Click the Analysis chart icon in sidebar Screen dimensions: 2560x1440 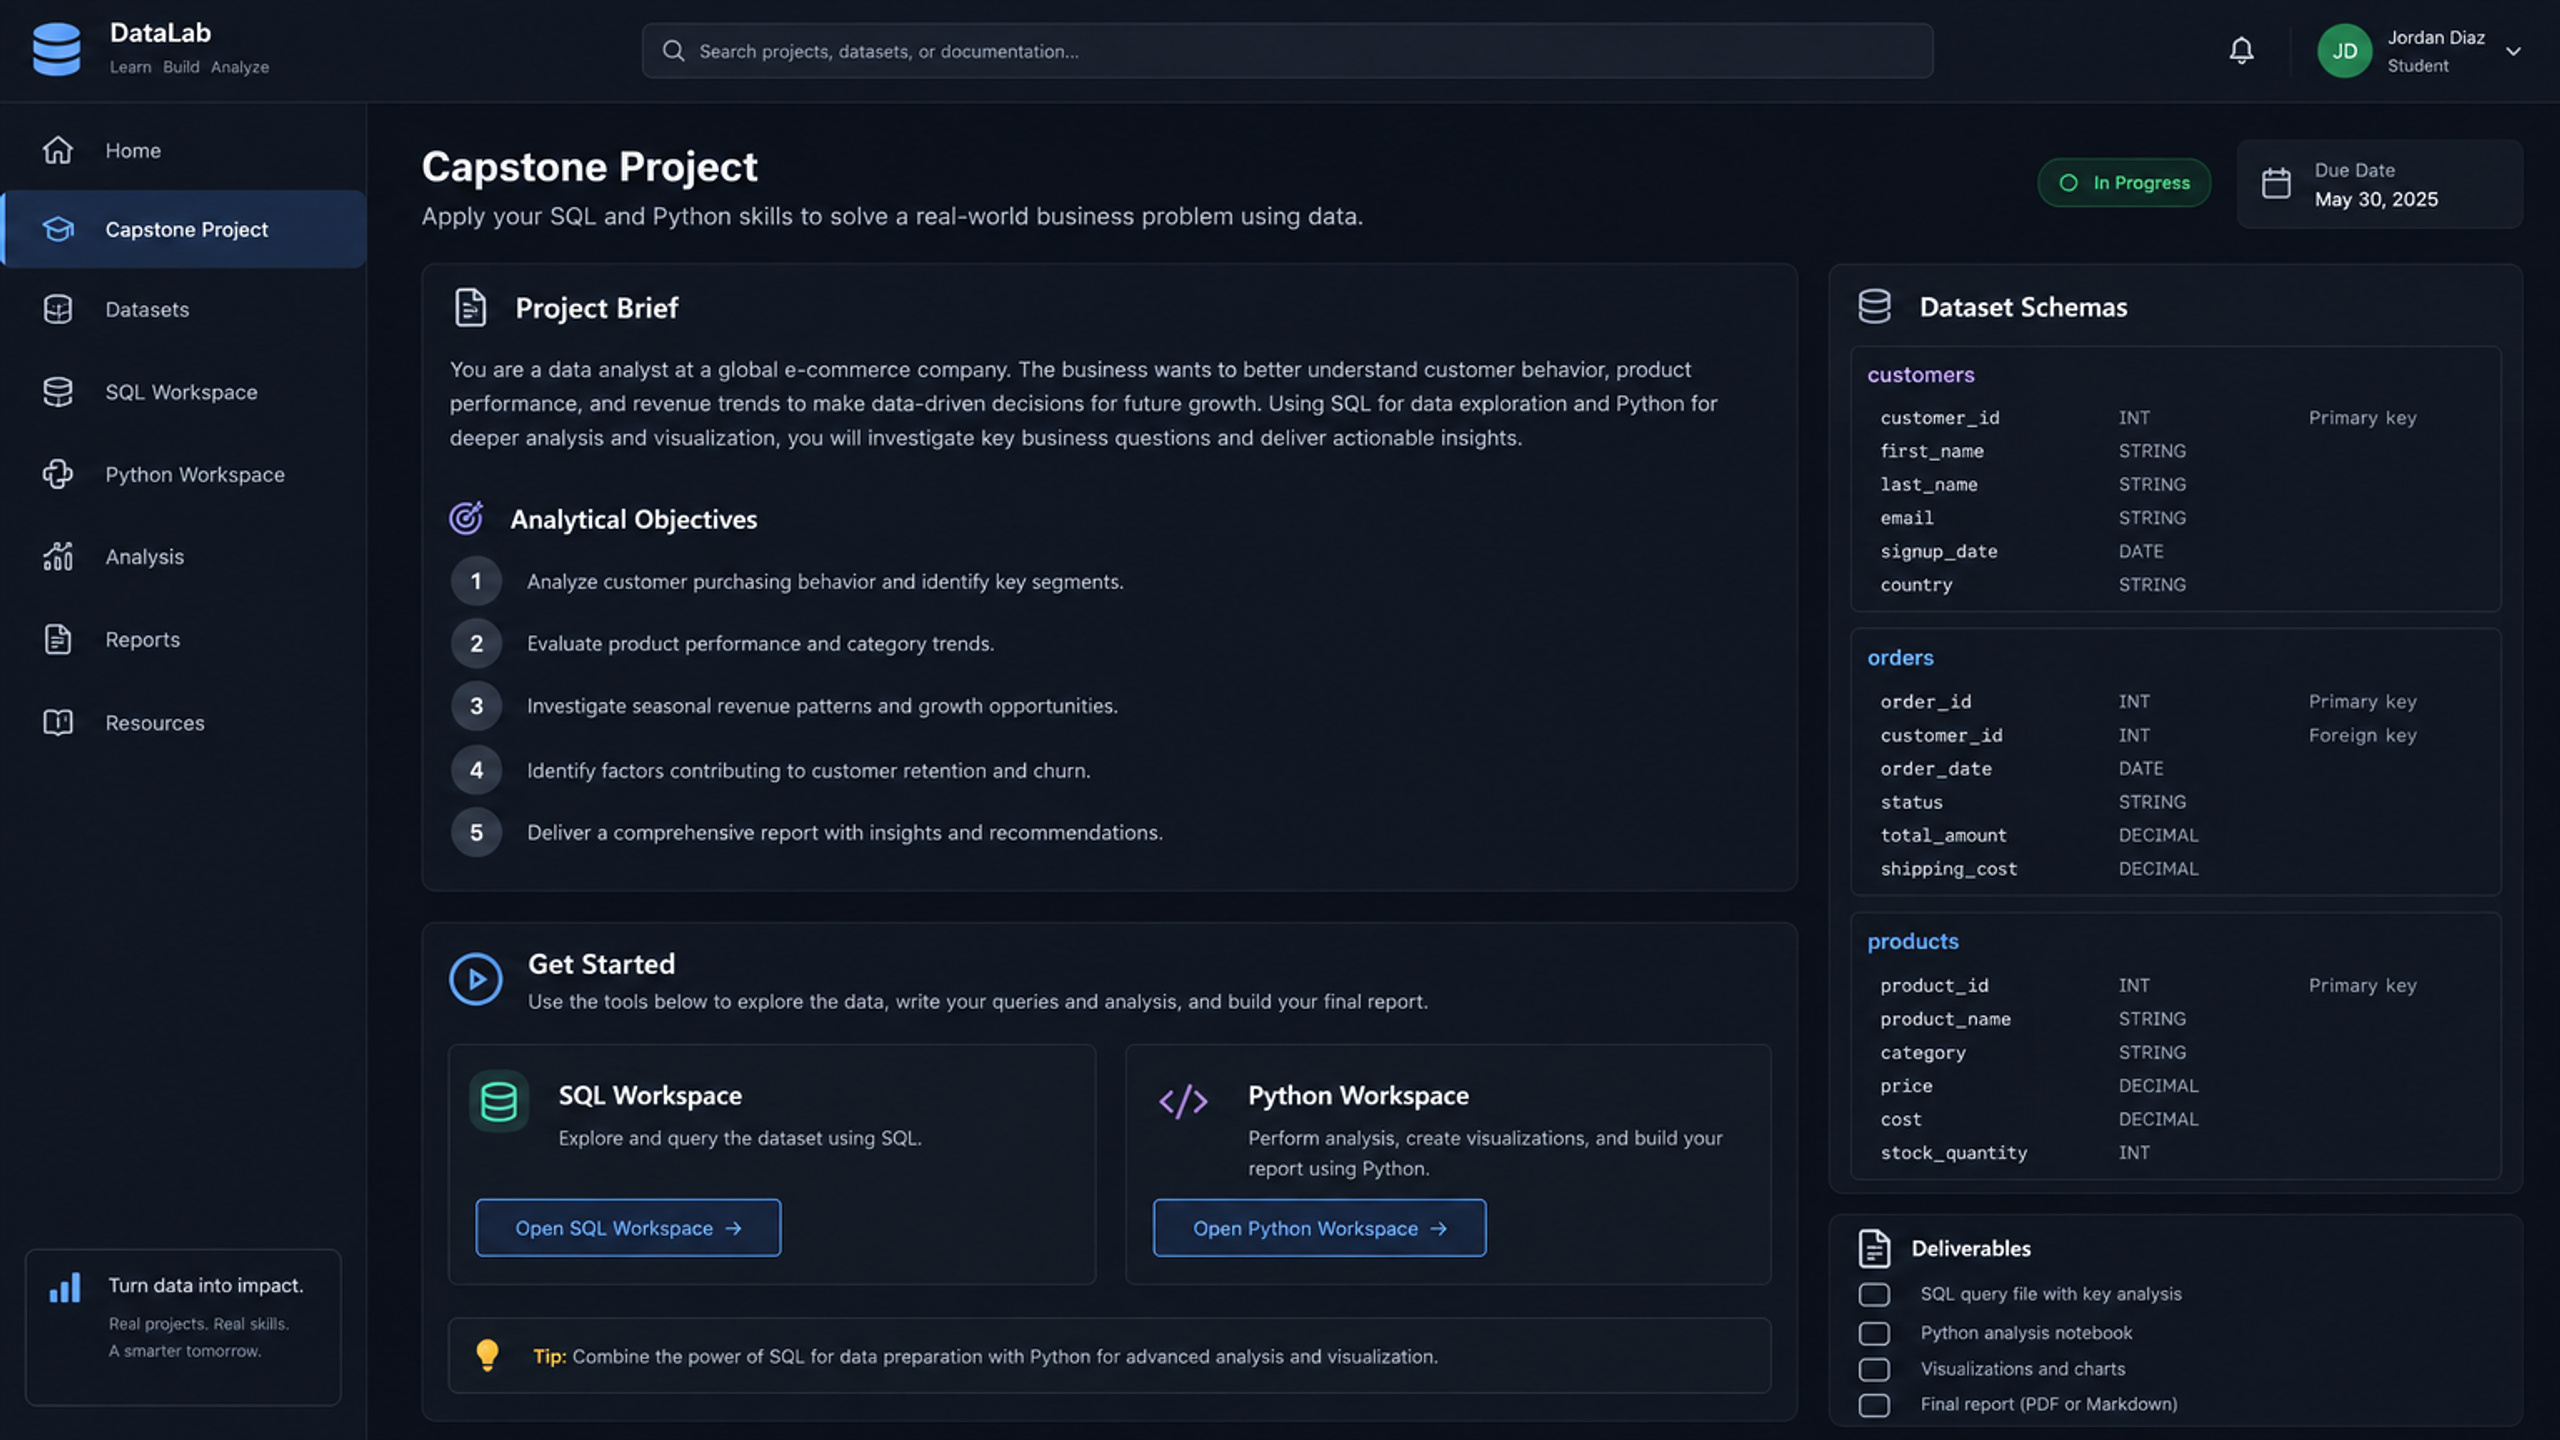point(58,556)
